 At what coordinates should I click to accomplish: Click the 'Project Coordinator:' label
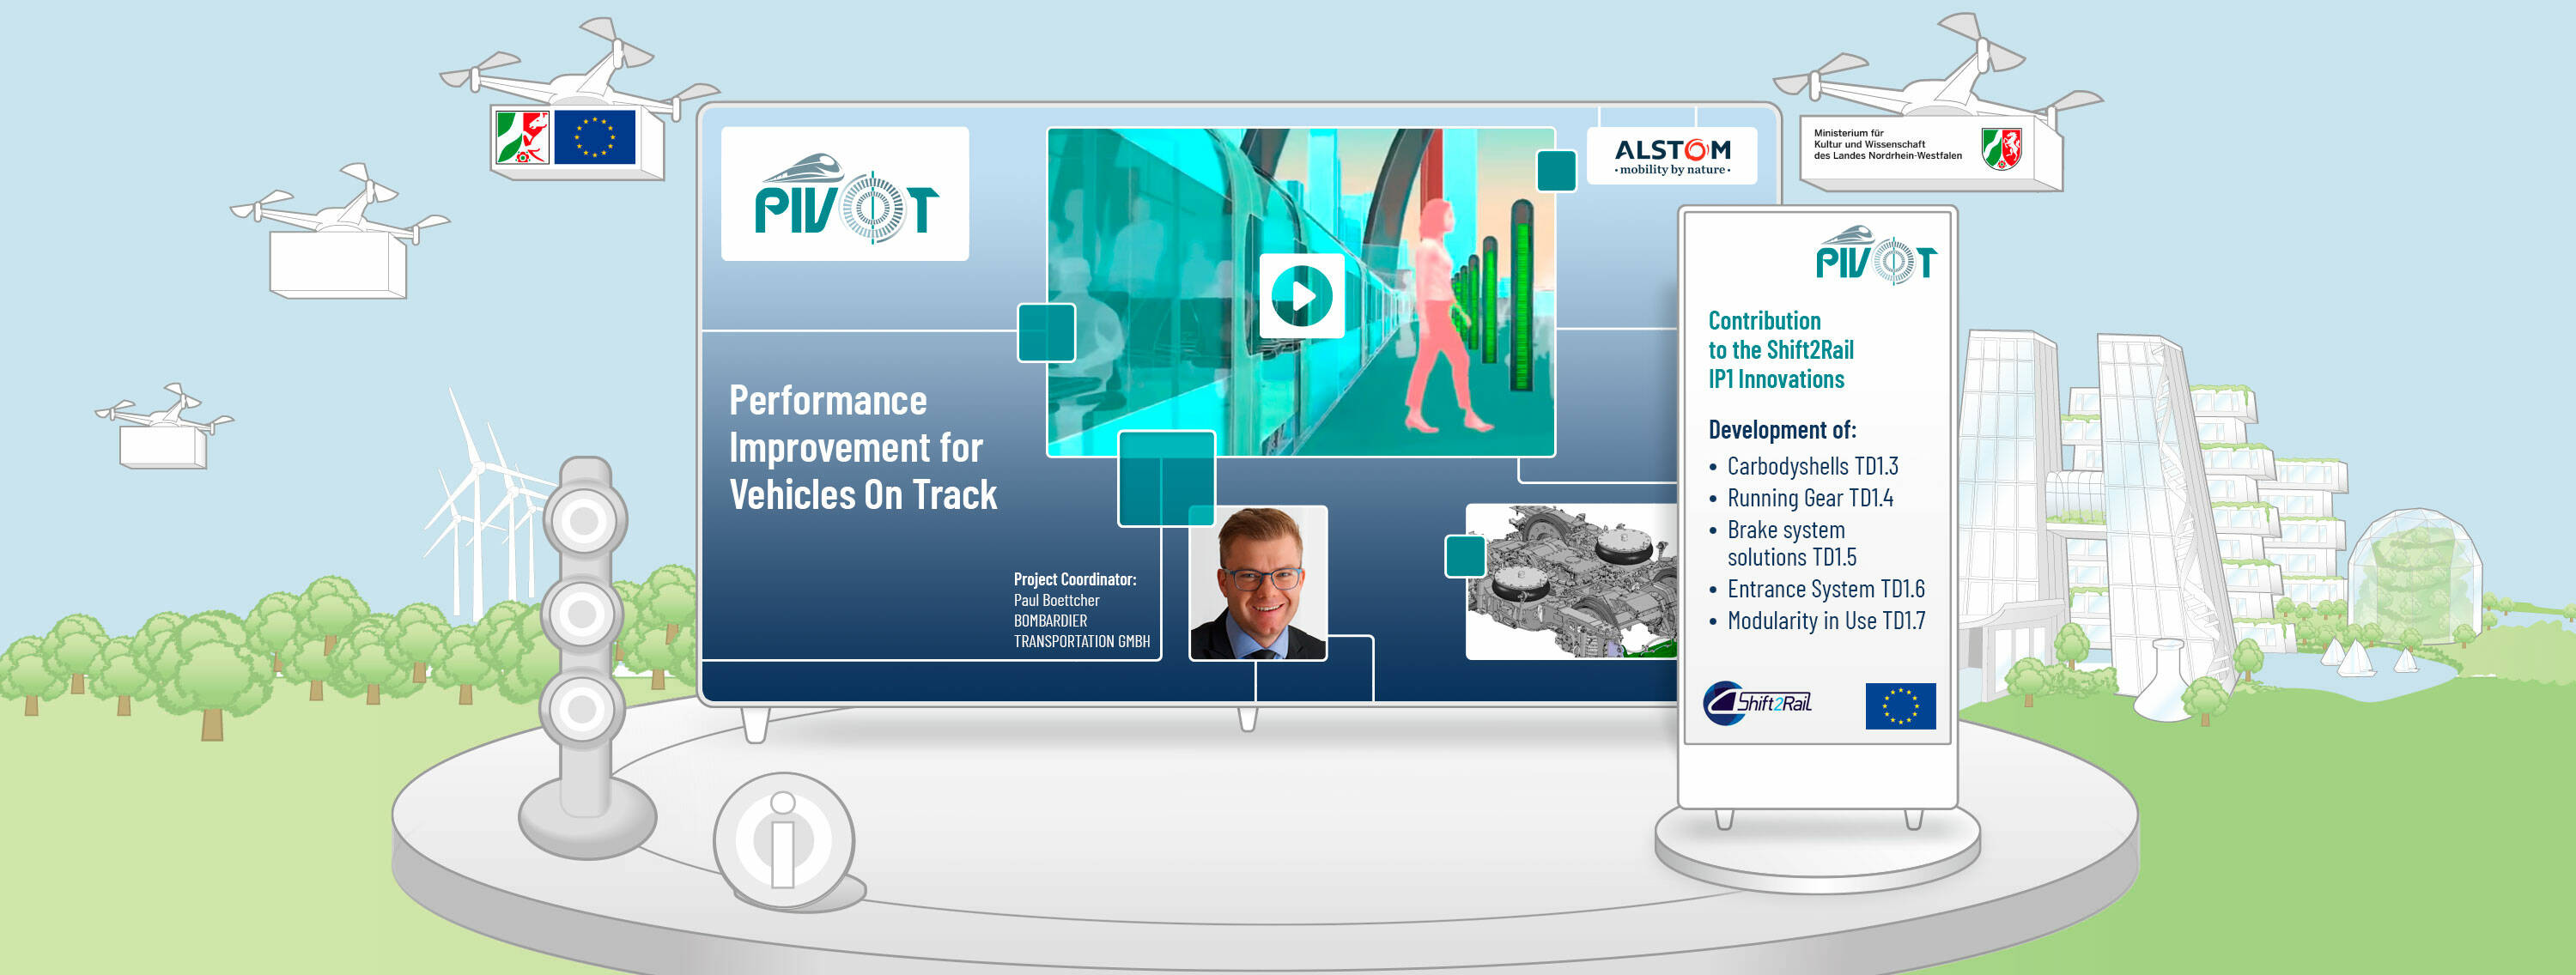coord(1075,579)
